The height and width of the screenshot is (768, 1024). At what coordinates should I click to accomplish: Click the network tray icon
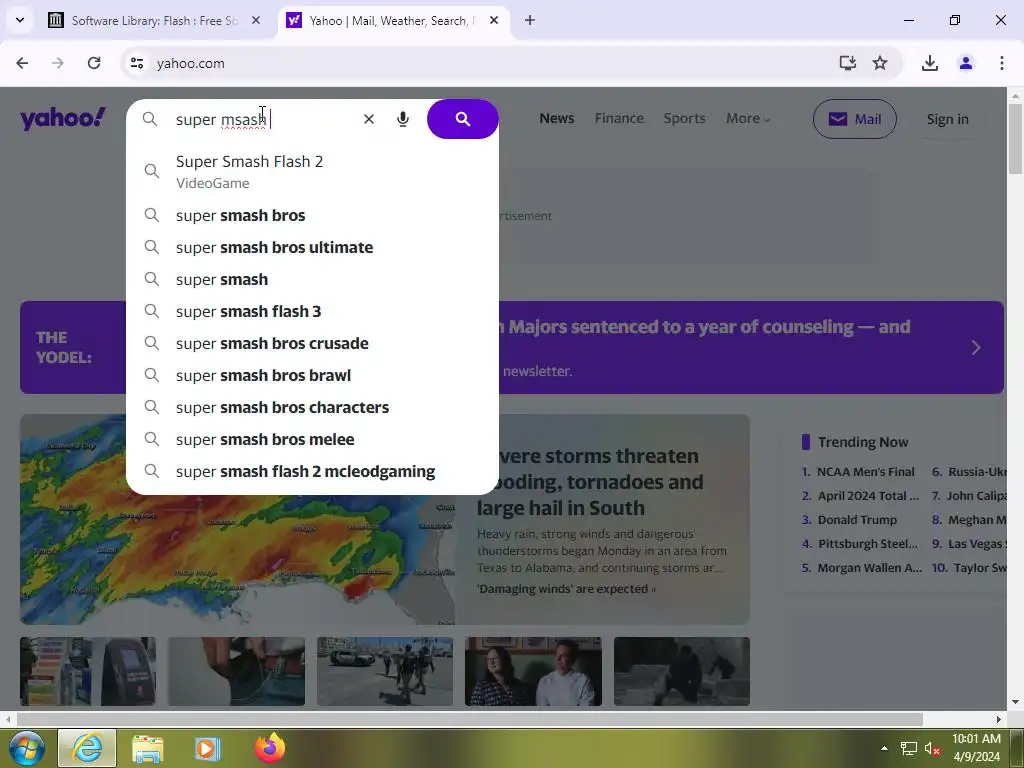[x=908, y=749]
